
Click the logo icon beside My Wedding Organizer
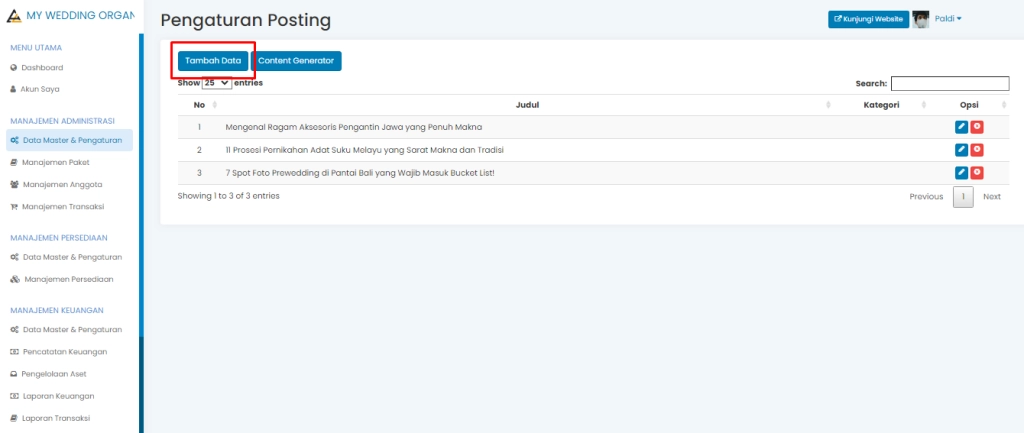(x=14, y=17)
